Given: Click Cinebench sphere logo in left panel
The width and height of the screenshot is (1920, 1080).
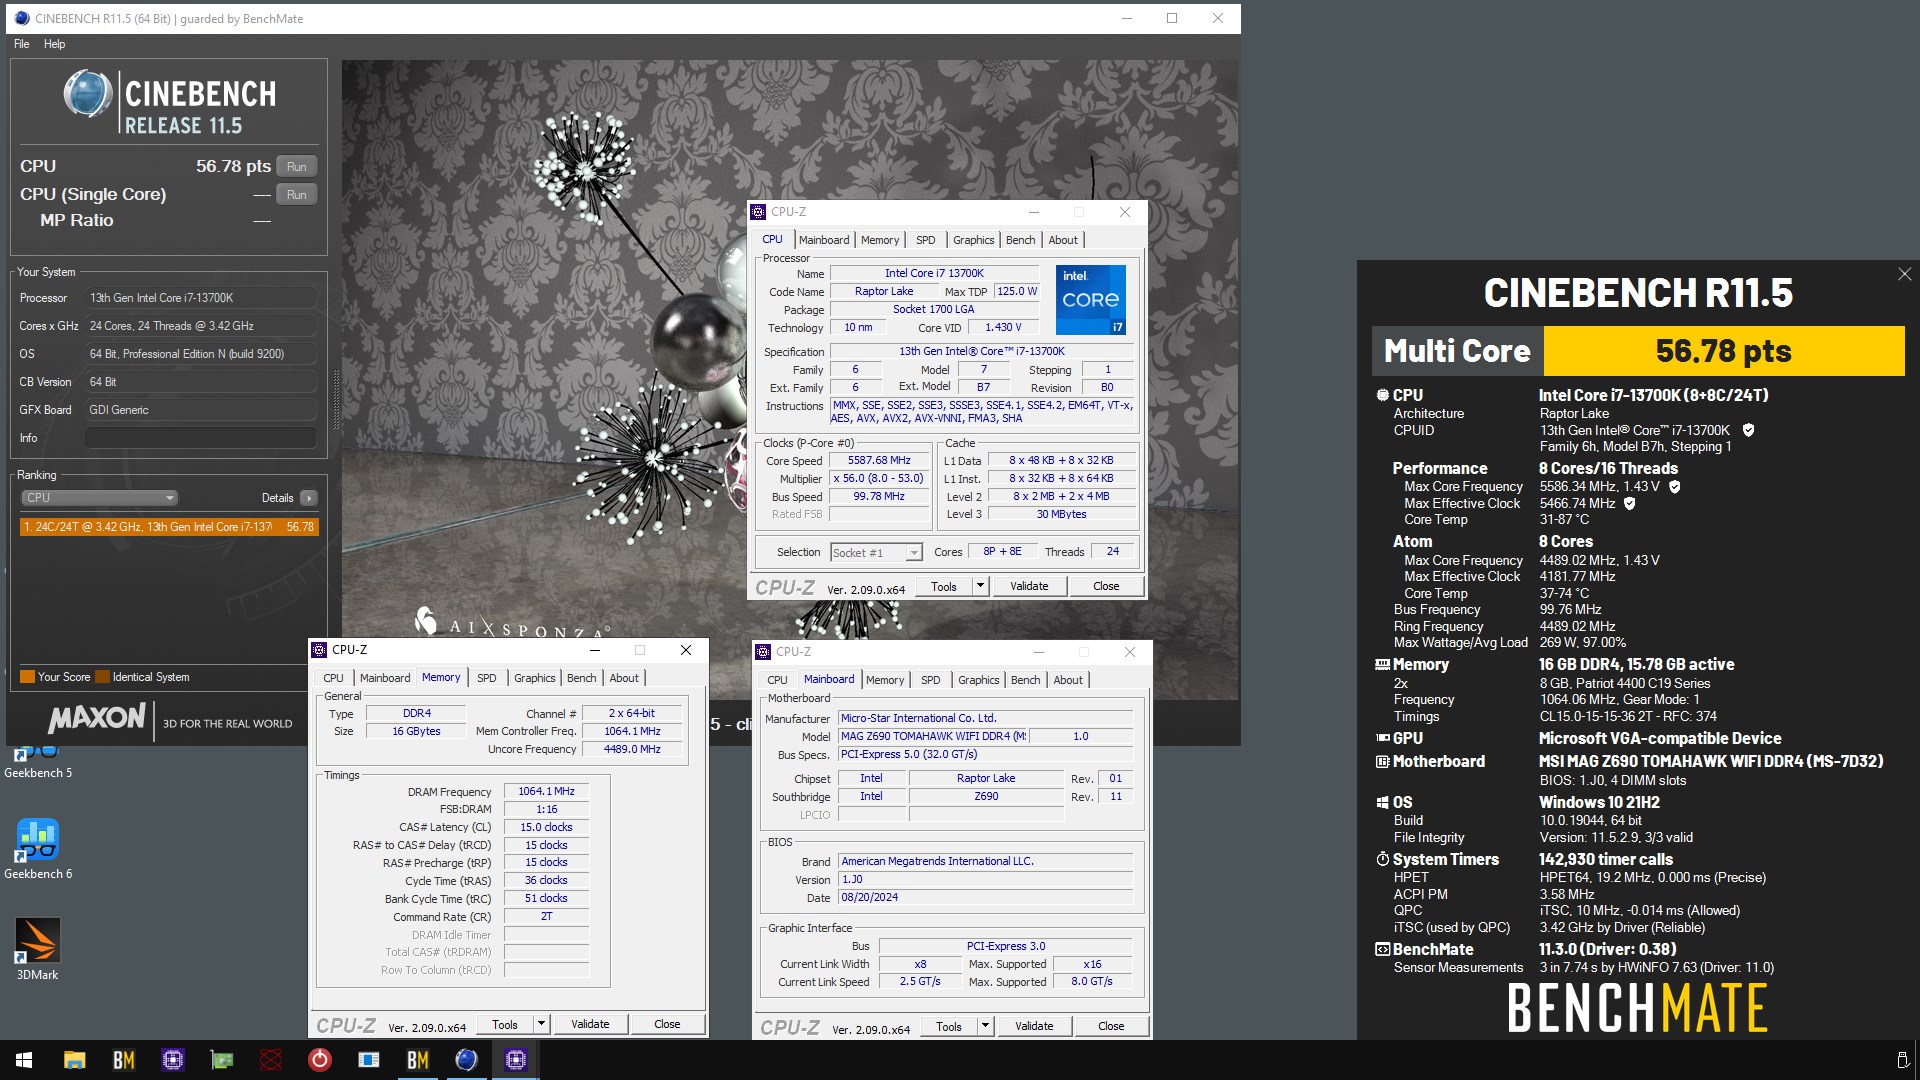Looking at the screenshot, I should pyautogui.click(x=88, y=95).
